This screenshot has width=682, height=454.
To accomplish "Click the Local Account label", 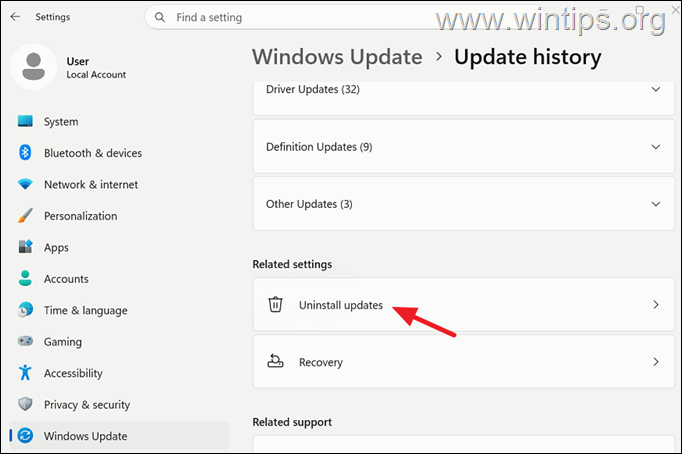I will point(96,75).
